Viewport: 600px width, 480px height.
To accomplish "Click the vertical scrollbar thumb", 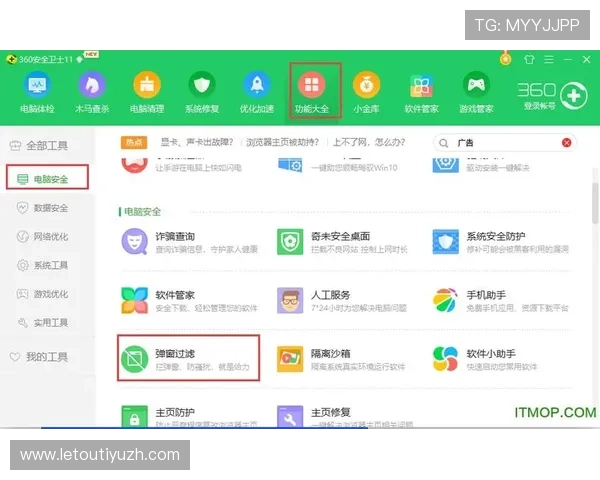I will coord(595,203).
